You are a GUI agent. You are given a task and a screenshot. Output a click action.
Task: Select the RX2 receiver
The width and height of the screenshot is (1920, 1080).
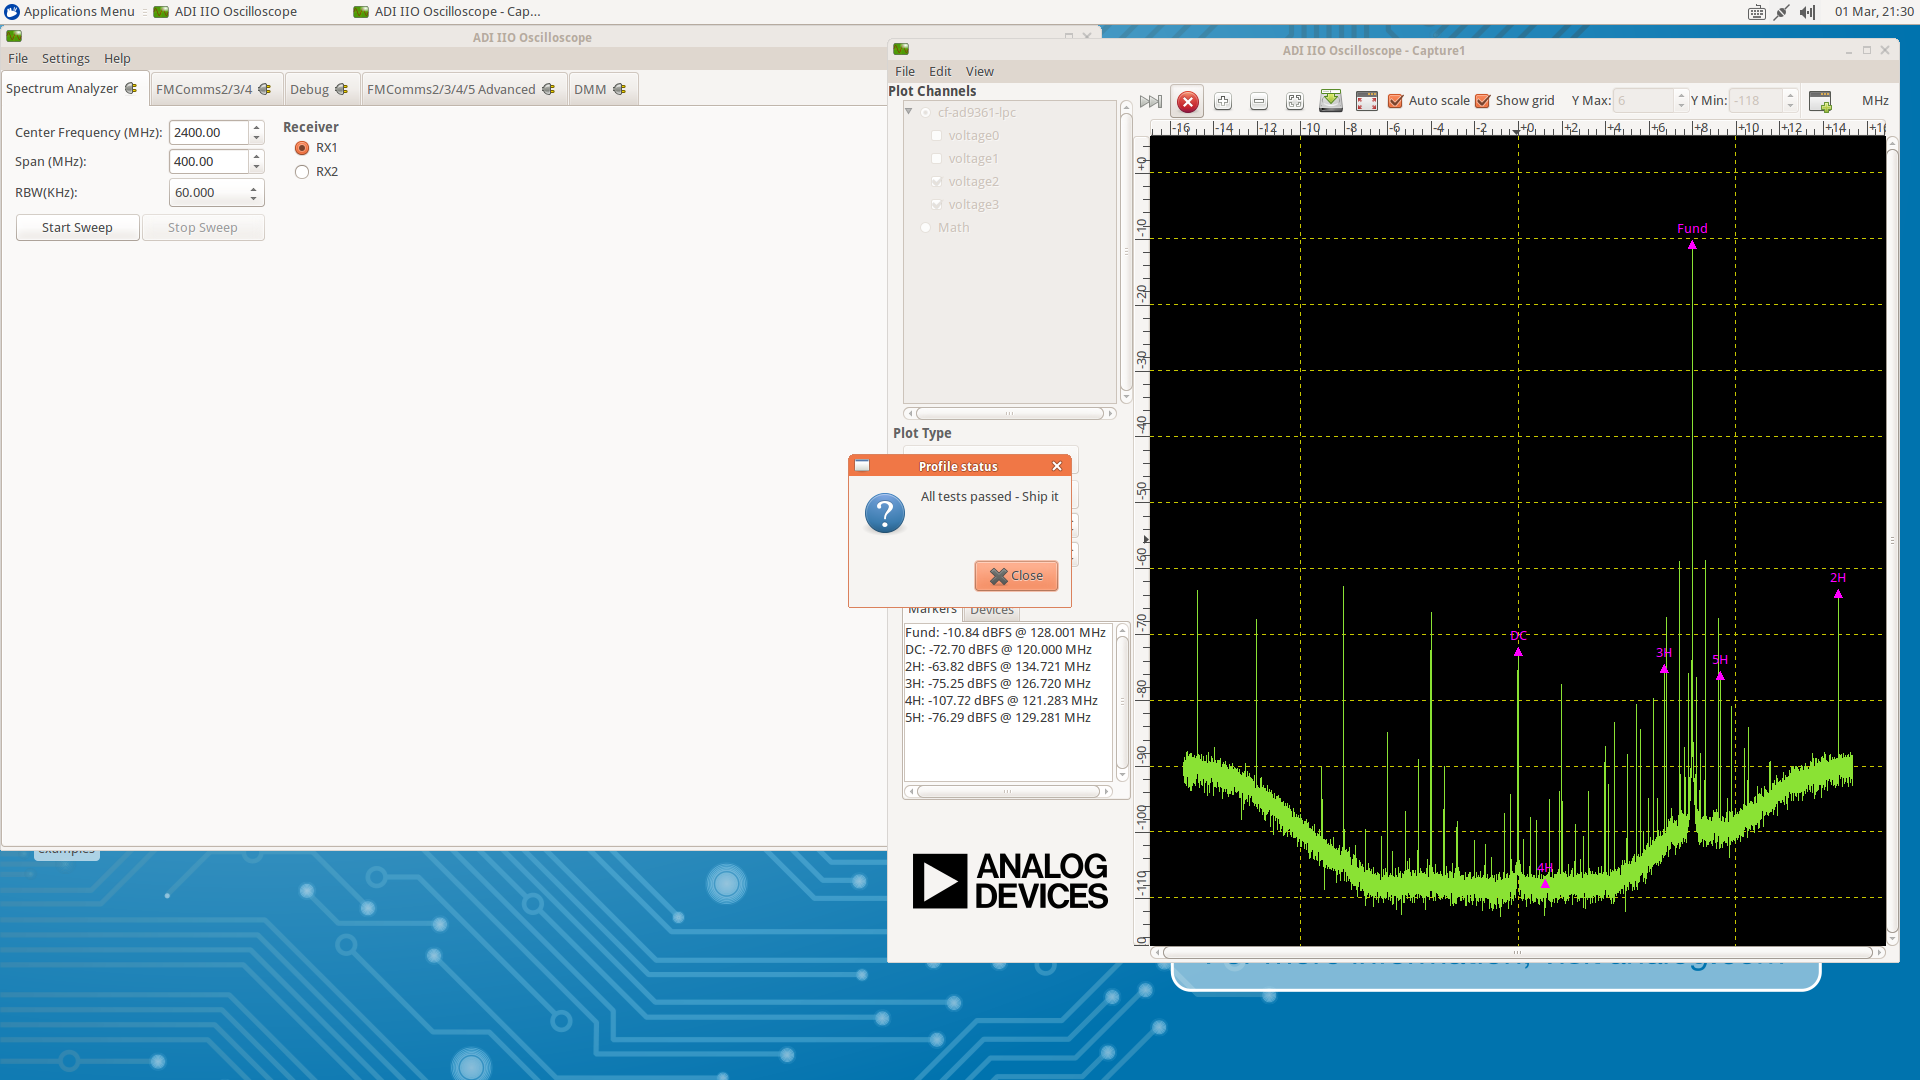302,172
